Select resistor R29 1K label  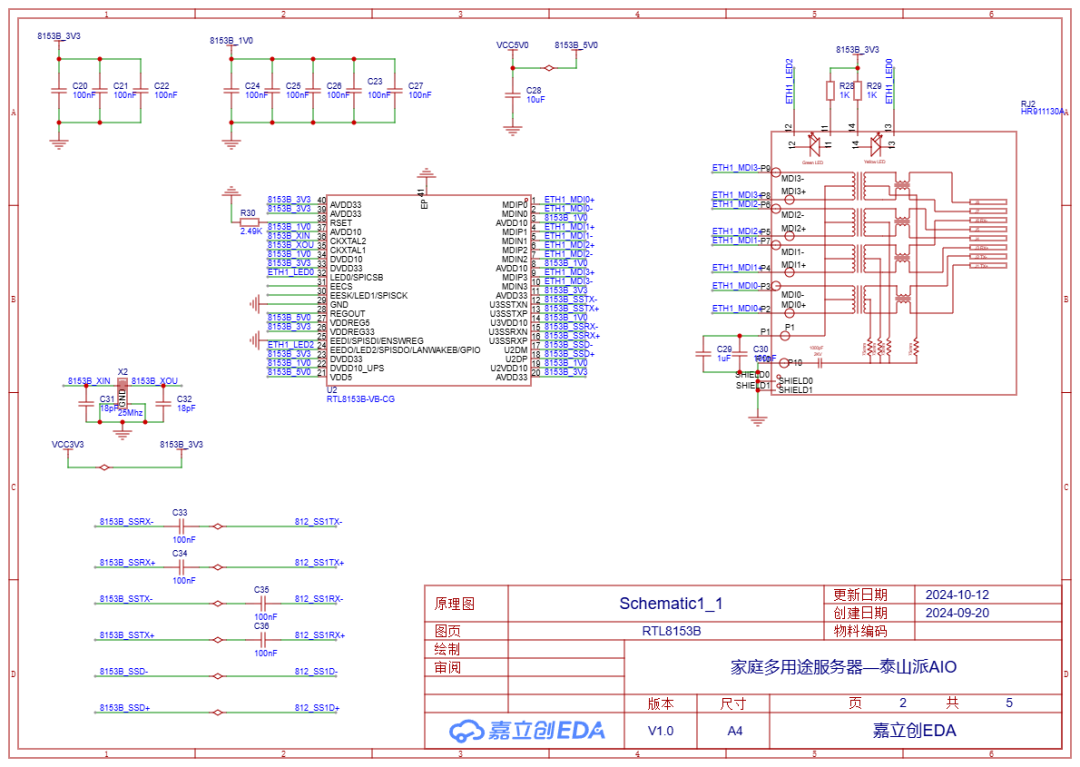[873, 91]
